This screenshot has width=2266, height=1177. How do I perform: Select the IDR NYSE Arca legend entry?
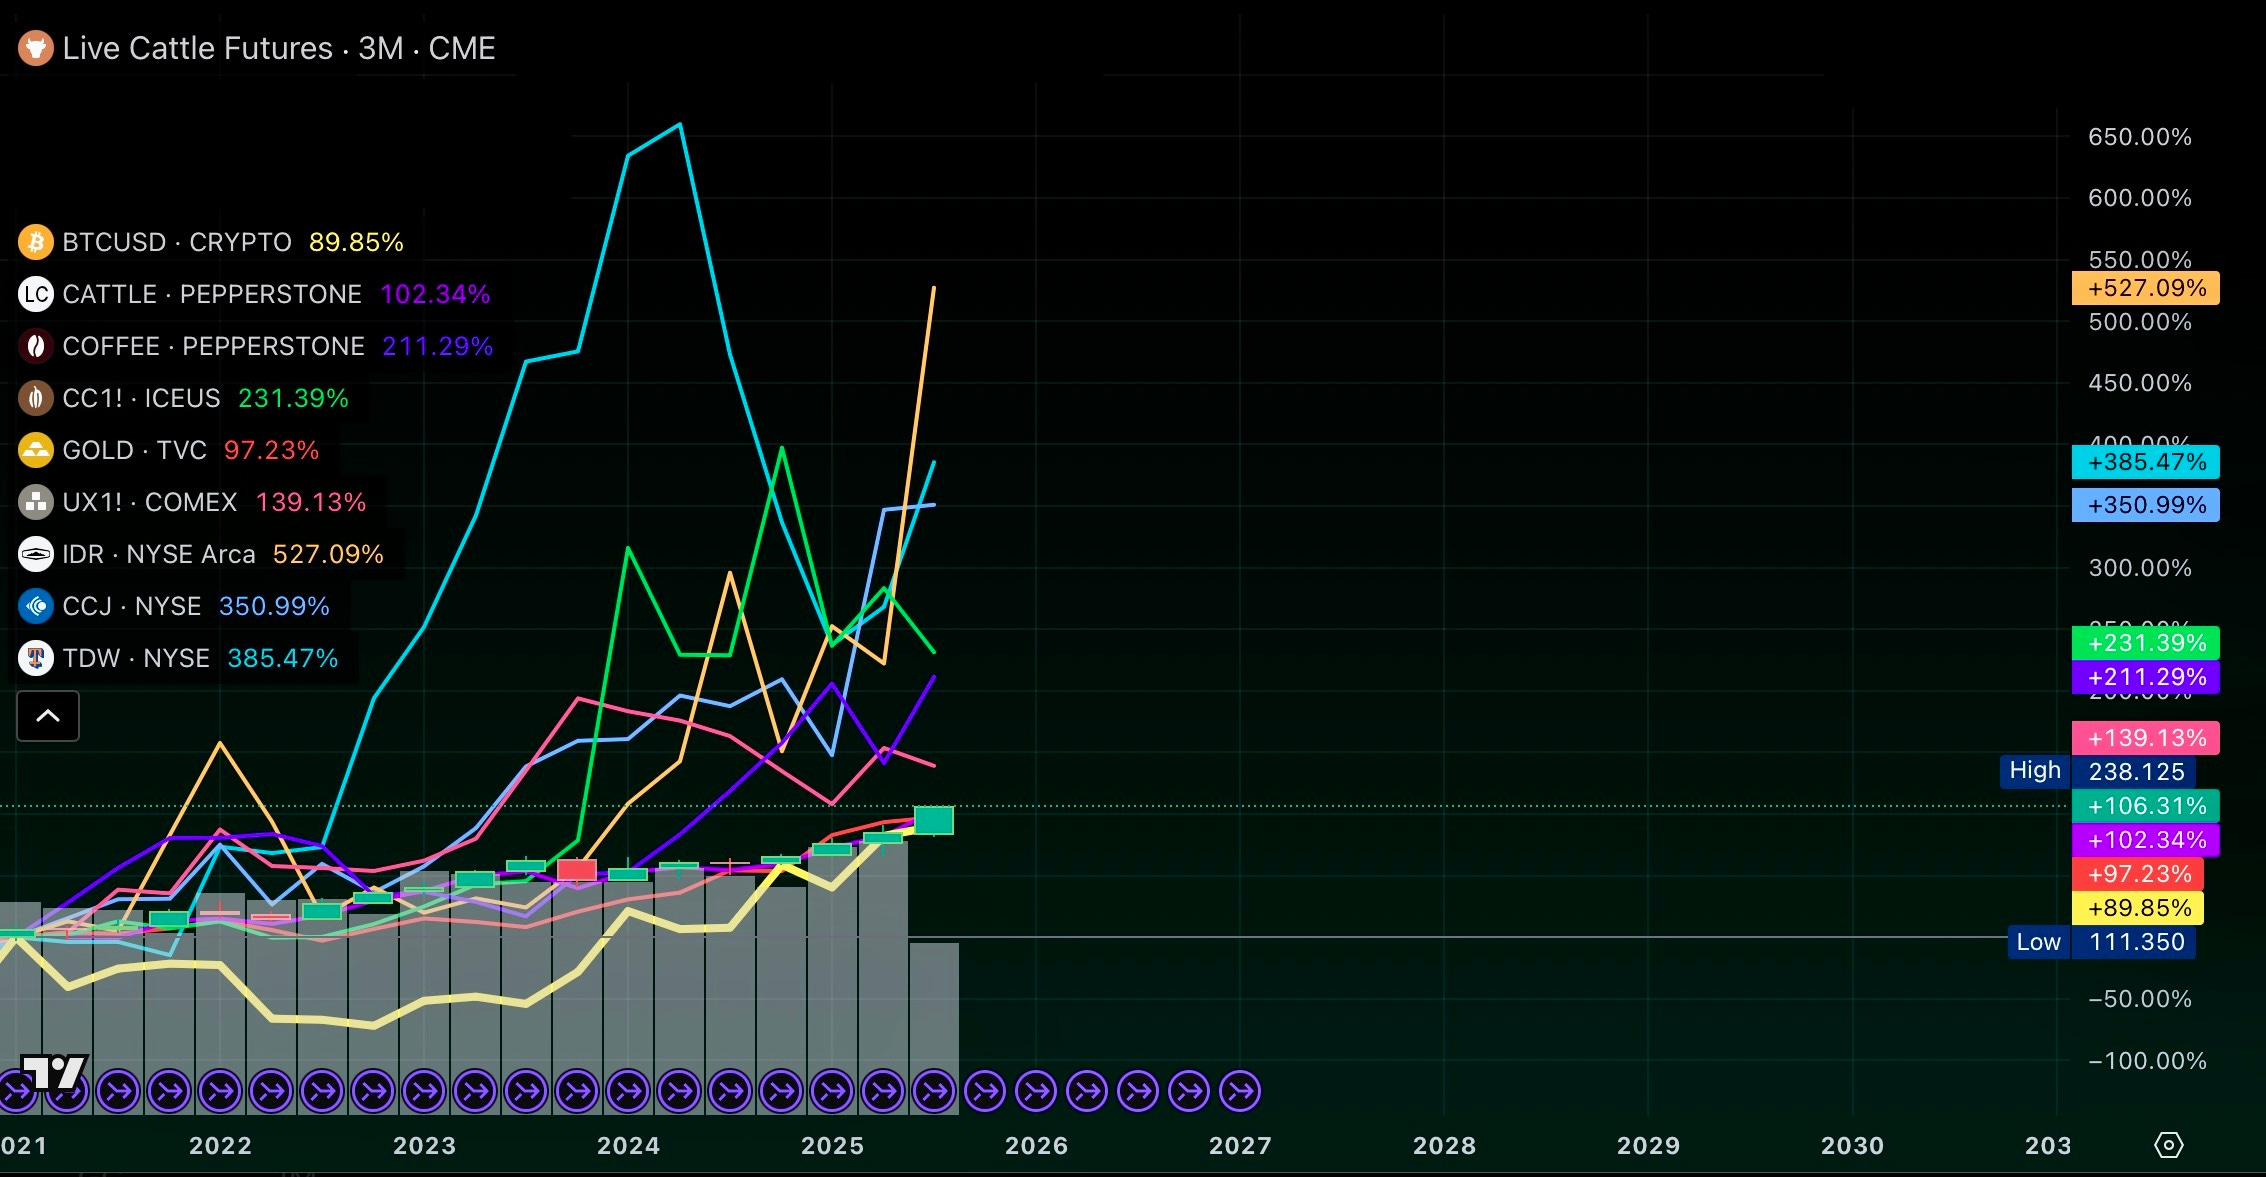point(159,554)
